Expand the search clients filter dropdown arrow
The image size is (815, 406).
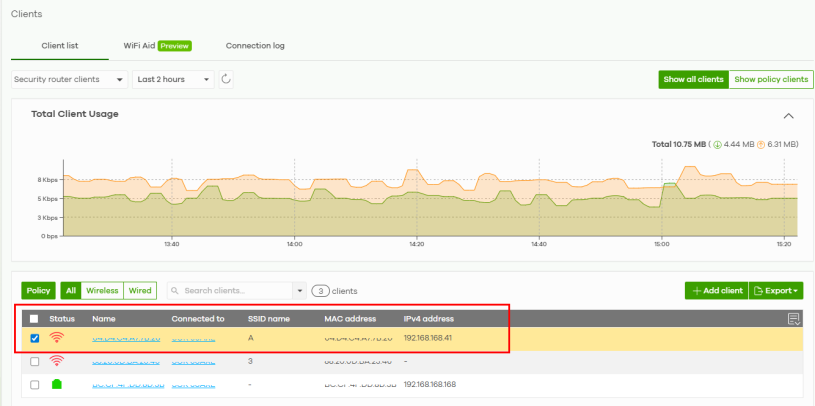tap(299, 291)
